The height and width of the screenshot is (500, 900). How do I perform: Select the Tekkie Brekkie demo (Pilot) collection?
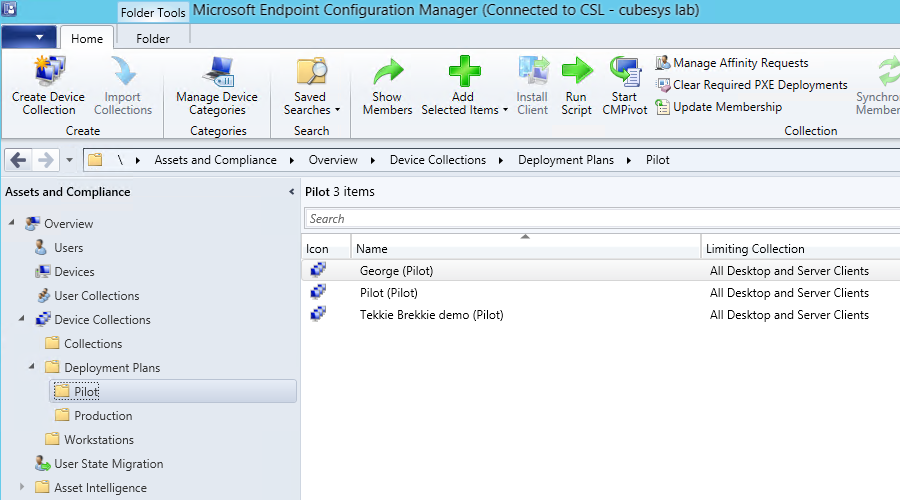431,315
